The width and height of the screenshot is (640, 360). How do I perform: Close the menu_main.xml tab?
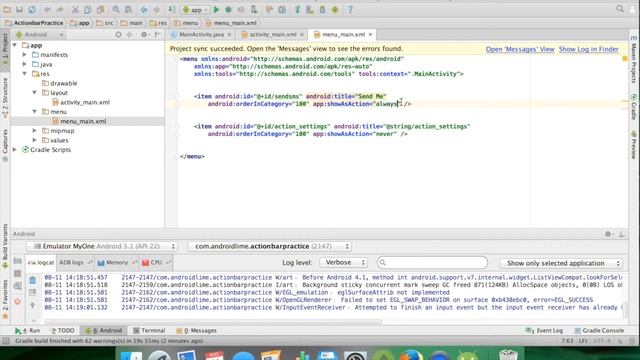coord(370,35)
